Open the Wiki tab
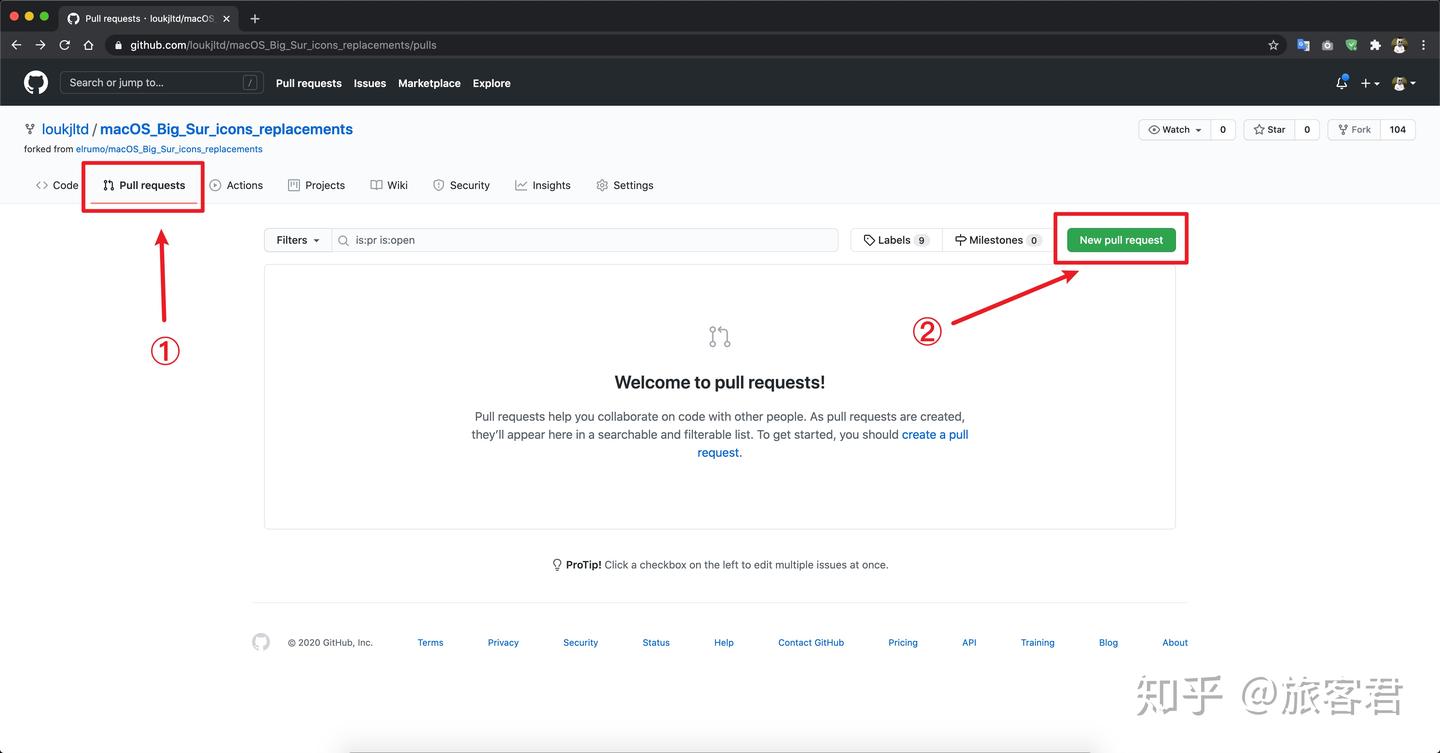The width and height of the screenshot is (1440, 753). (x=389, y=185)
